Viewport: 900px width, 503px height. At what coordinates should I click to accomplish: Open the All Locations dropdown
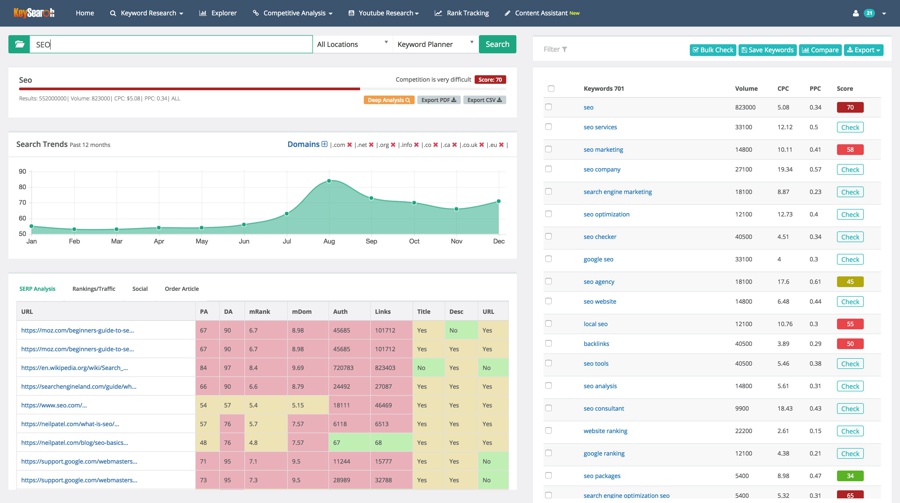[x=352, y=44]
